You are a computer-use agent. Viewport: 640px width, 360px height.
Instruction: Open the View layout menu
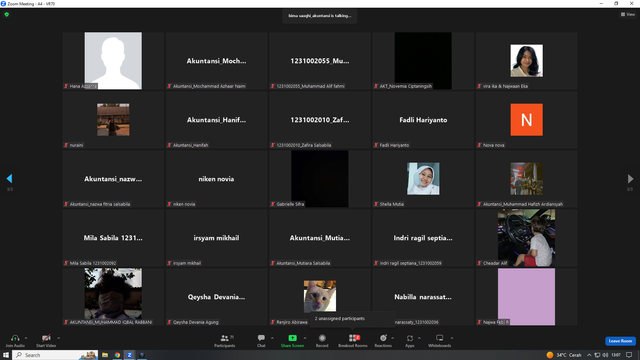(628, 14)
